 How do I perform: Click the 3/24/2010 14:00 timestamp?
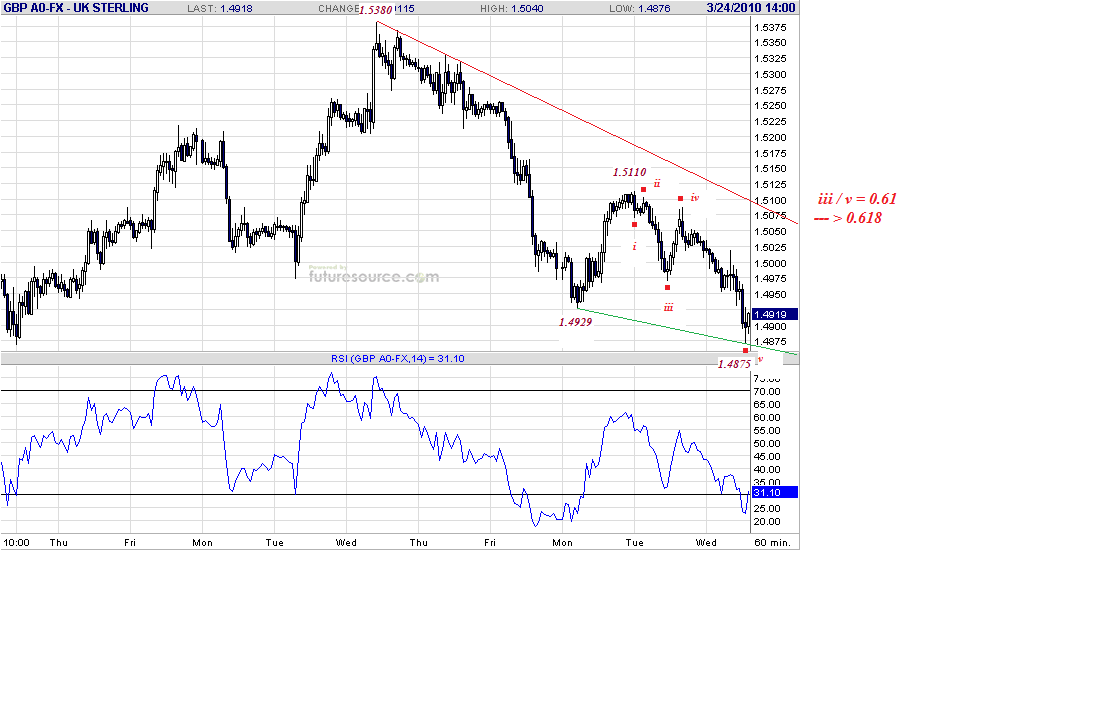(752, 8)
